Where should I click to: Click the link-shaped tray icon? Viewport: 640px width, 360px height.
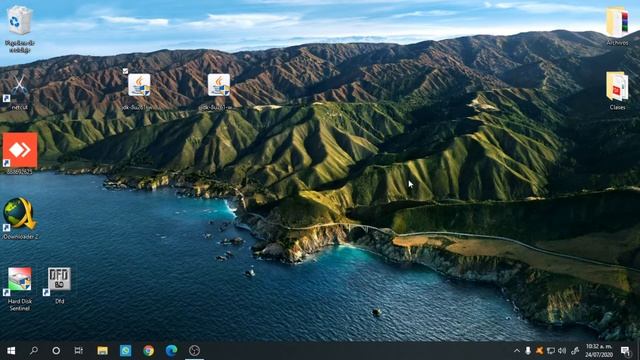click(575, 351)
